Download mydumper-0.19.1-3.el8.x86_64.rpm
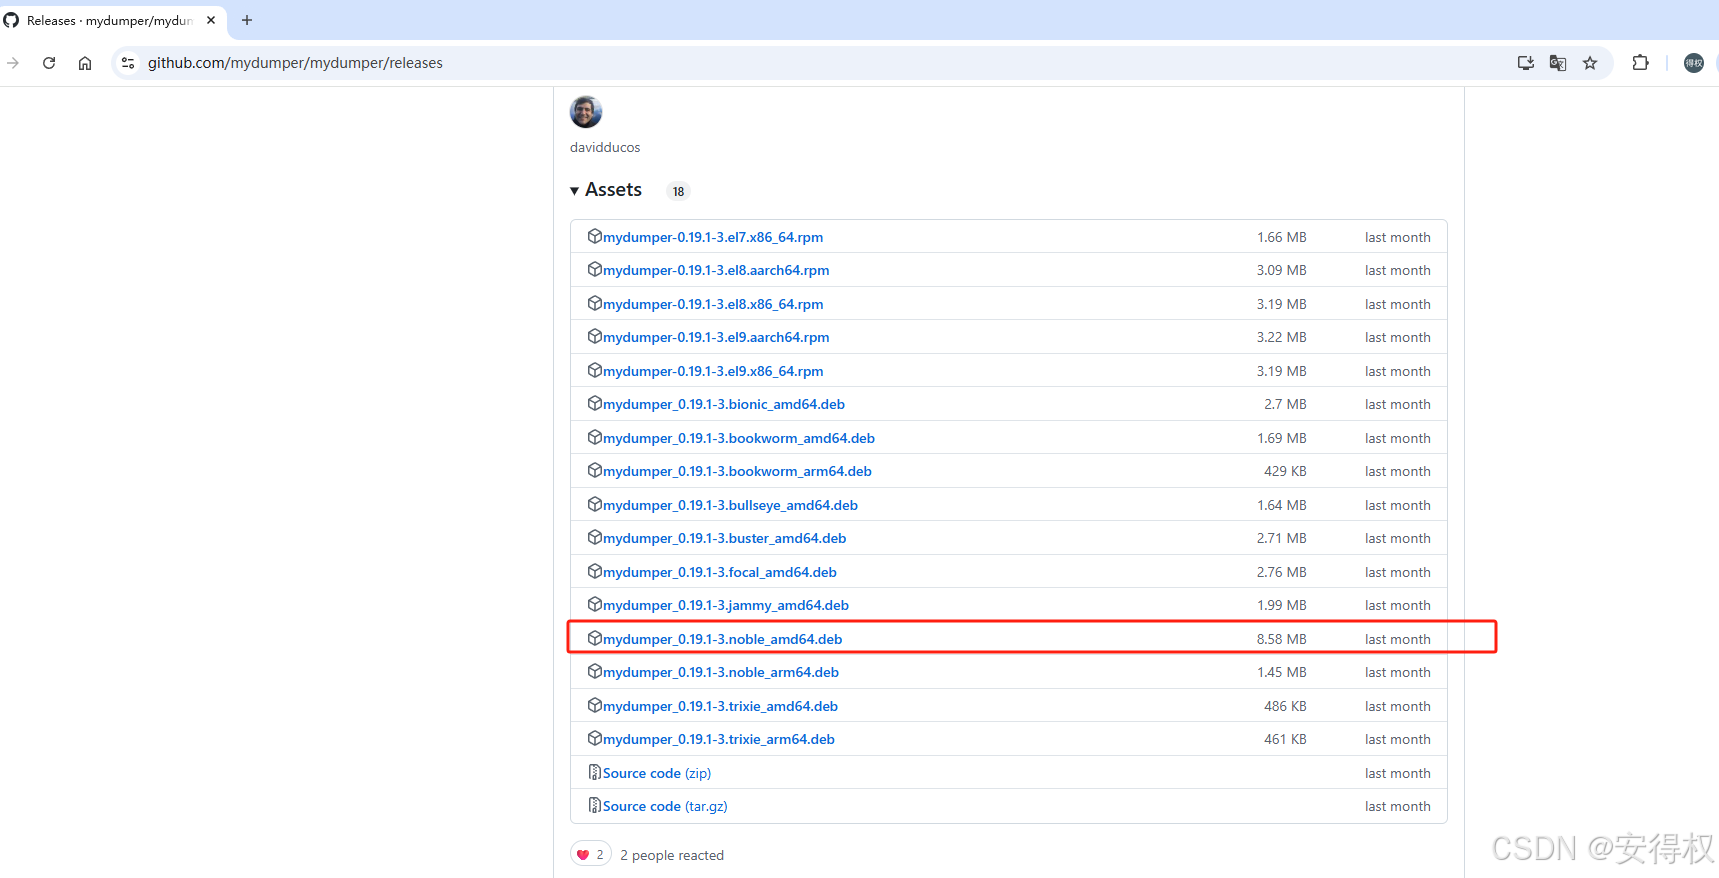 click(713, 304)
